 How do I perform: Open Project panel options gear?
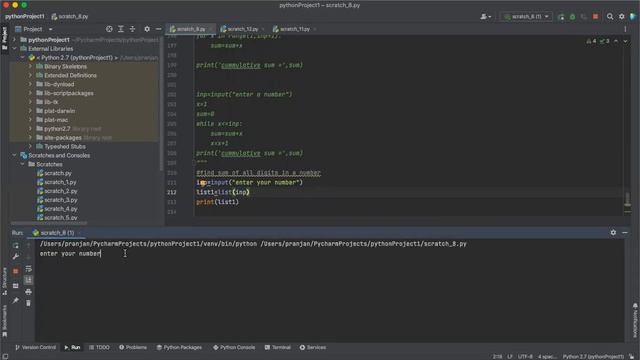pos(147,29)
